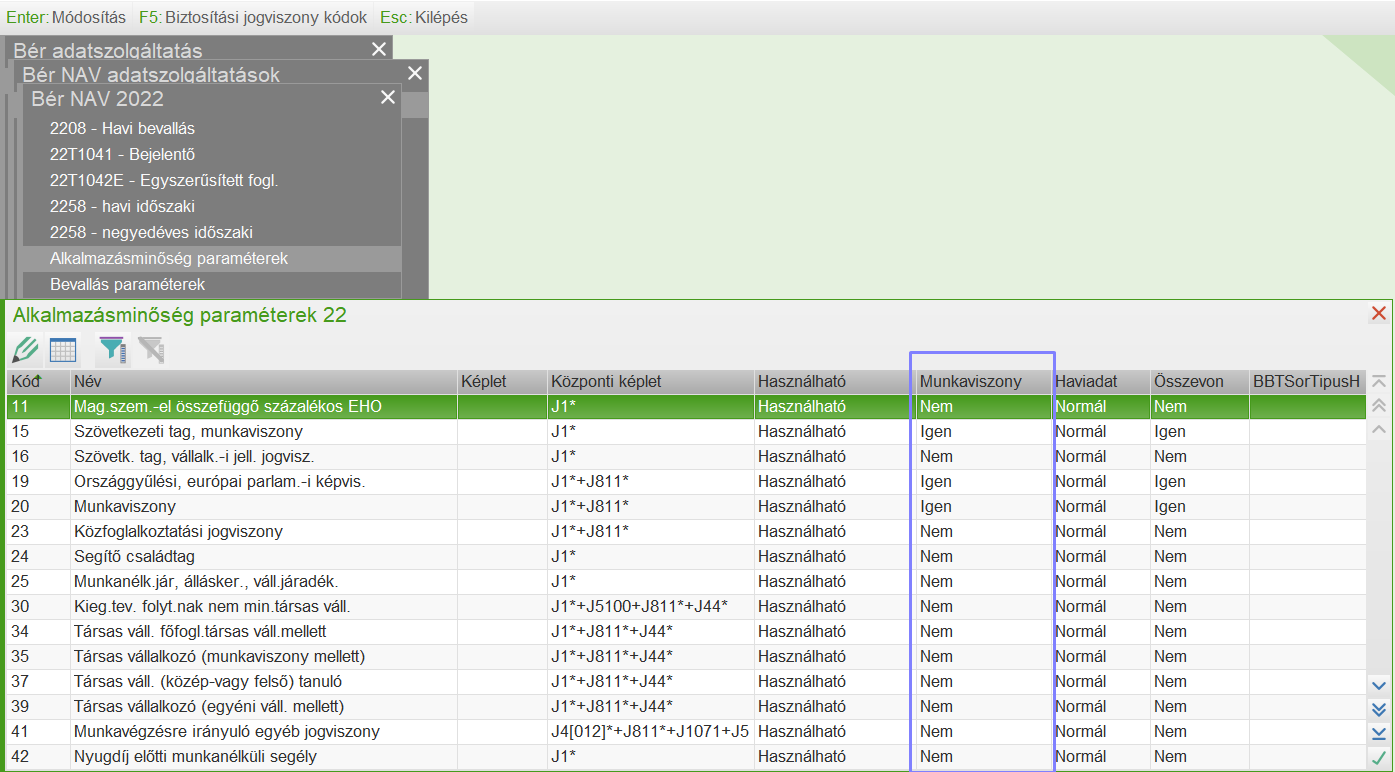Select row Országgyűlési, európai parlam.-i képvis.

pos(686,482)
